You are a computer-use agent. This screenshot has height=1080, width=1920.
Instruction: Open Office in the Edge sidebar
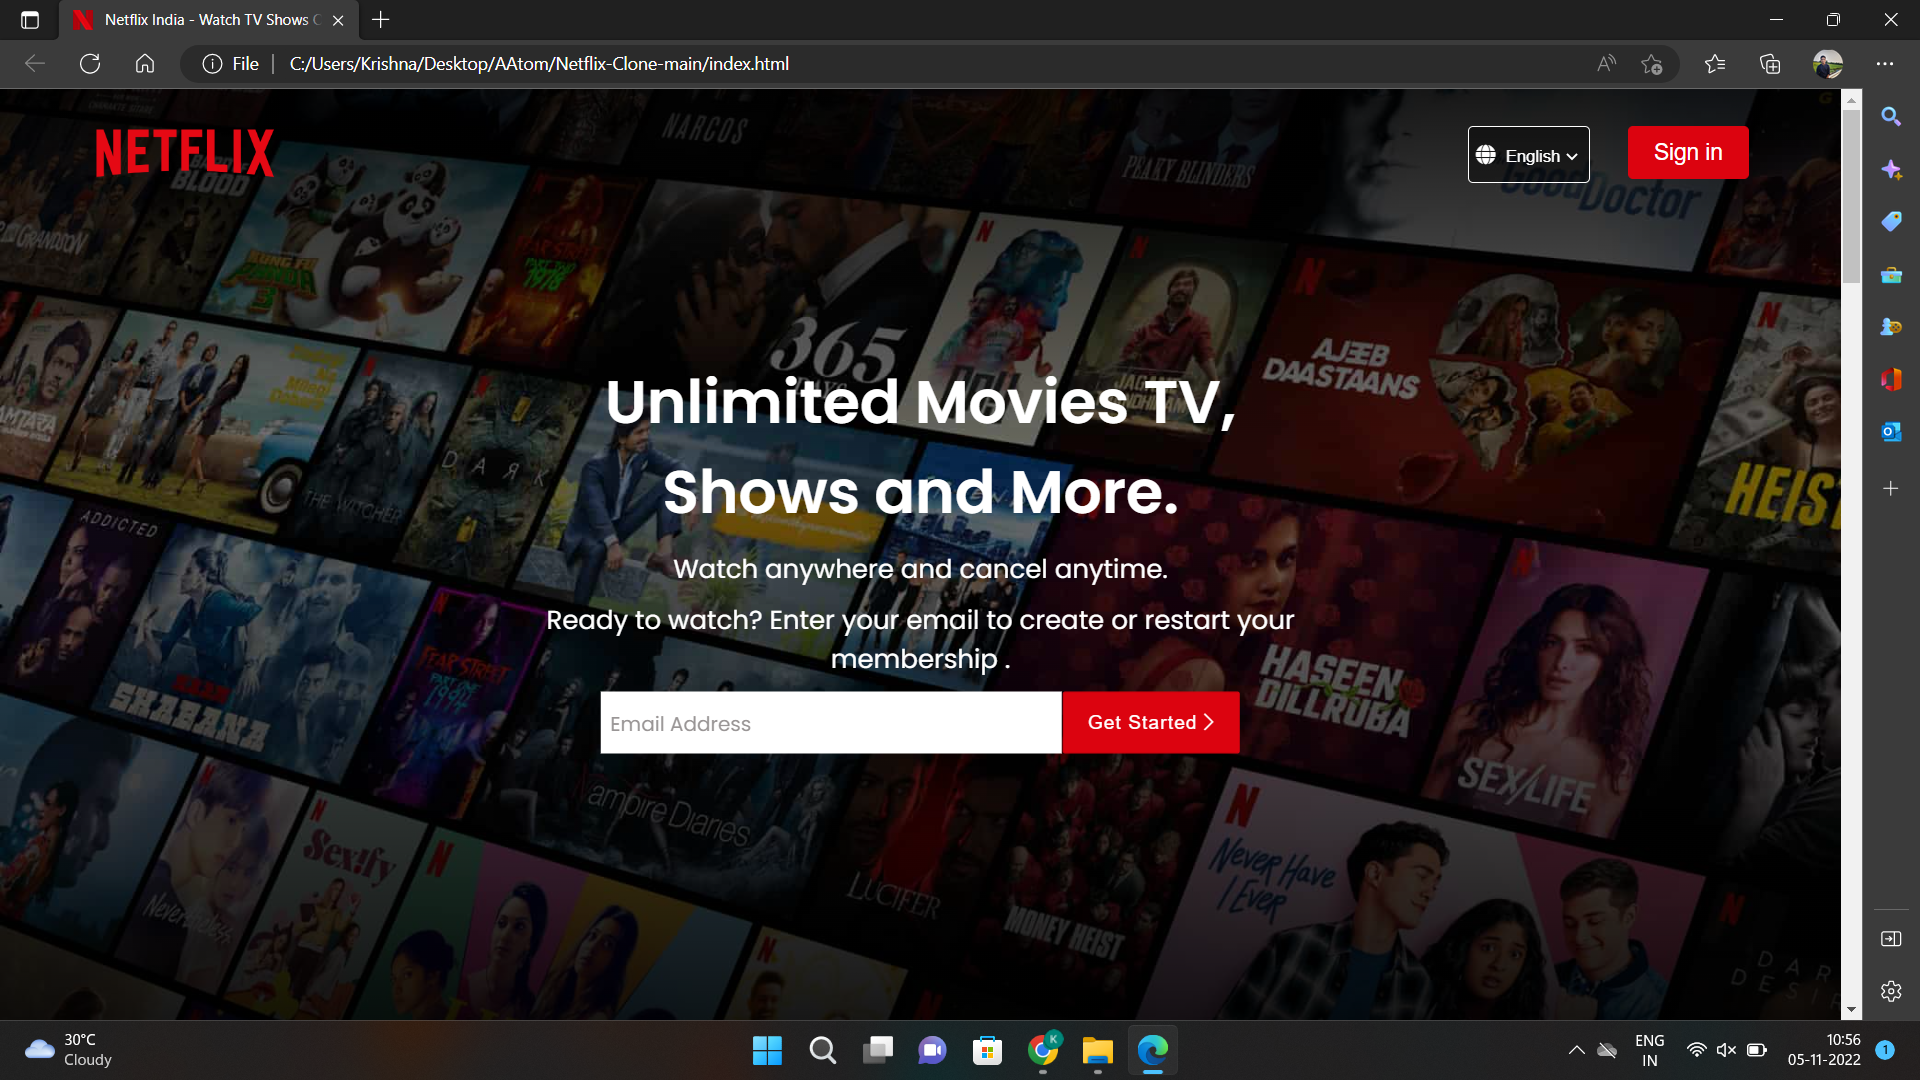[x=1890, y=380]
